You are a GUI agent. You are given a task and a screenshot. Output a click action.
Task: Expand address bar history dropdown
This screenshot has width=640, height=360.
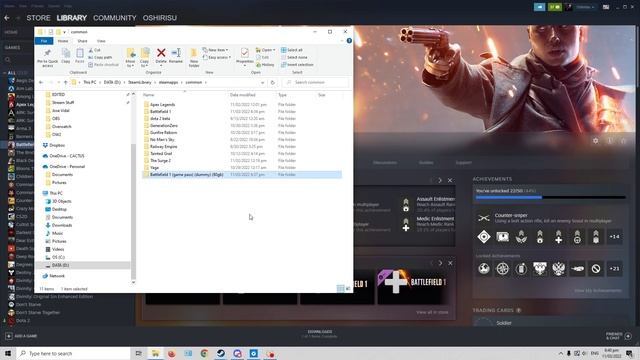262,82
